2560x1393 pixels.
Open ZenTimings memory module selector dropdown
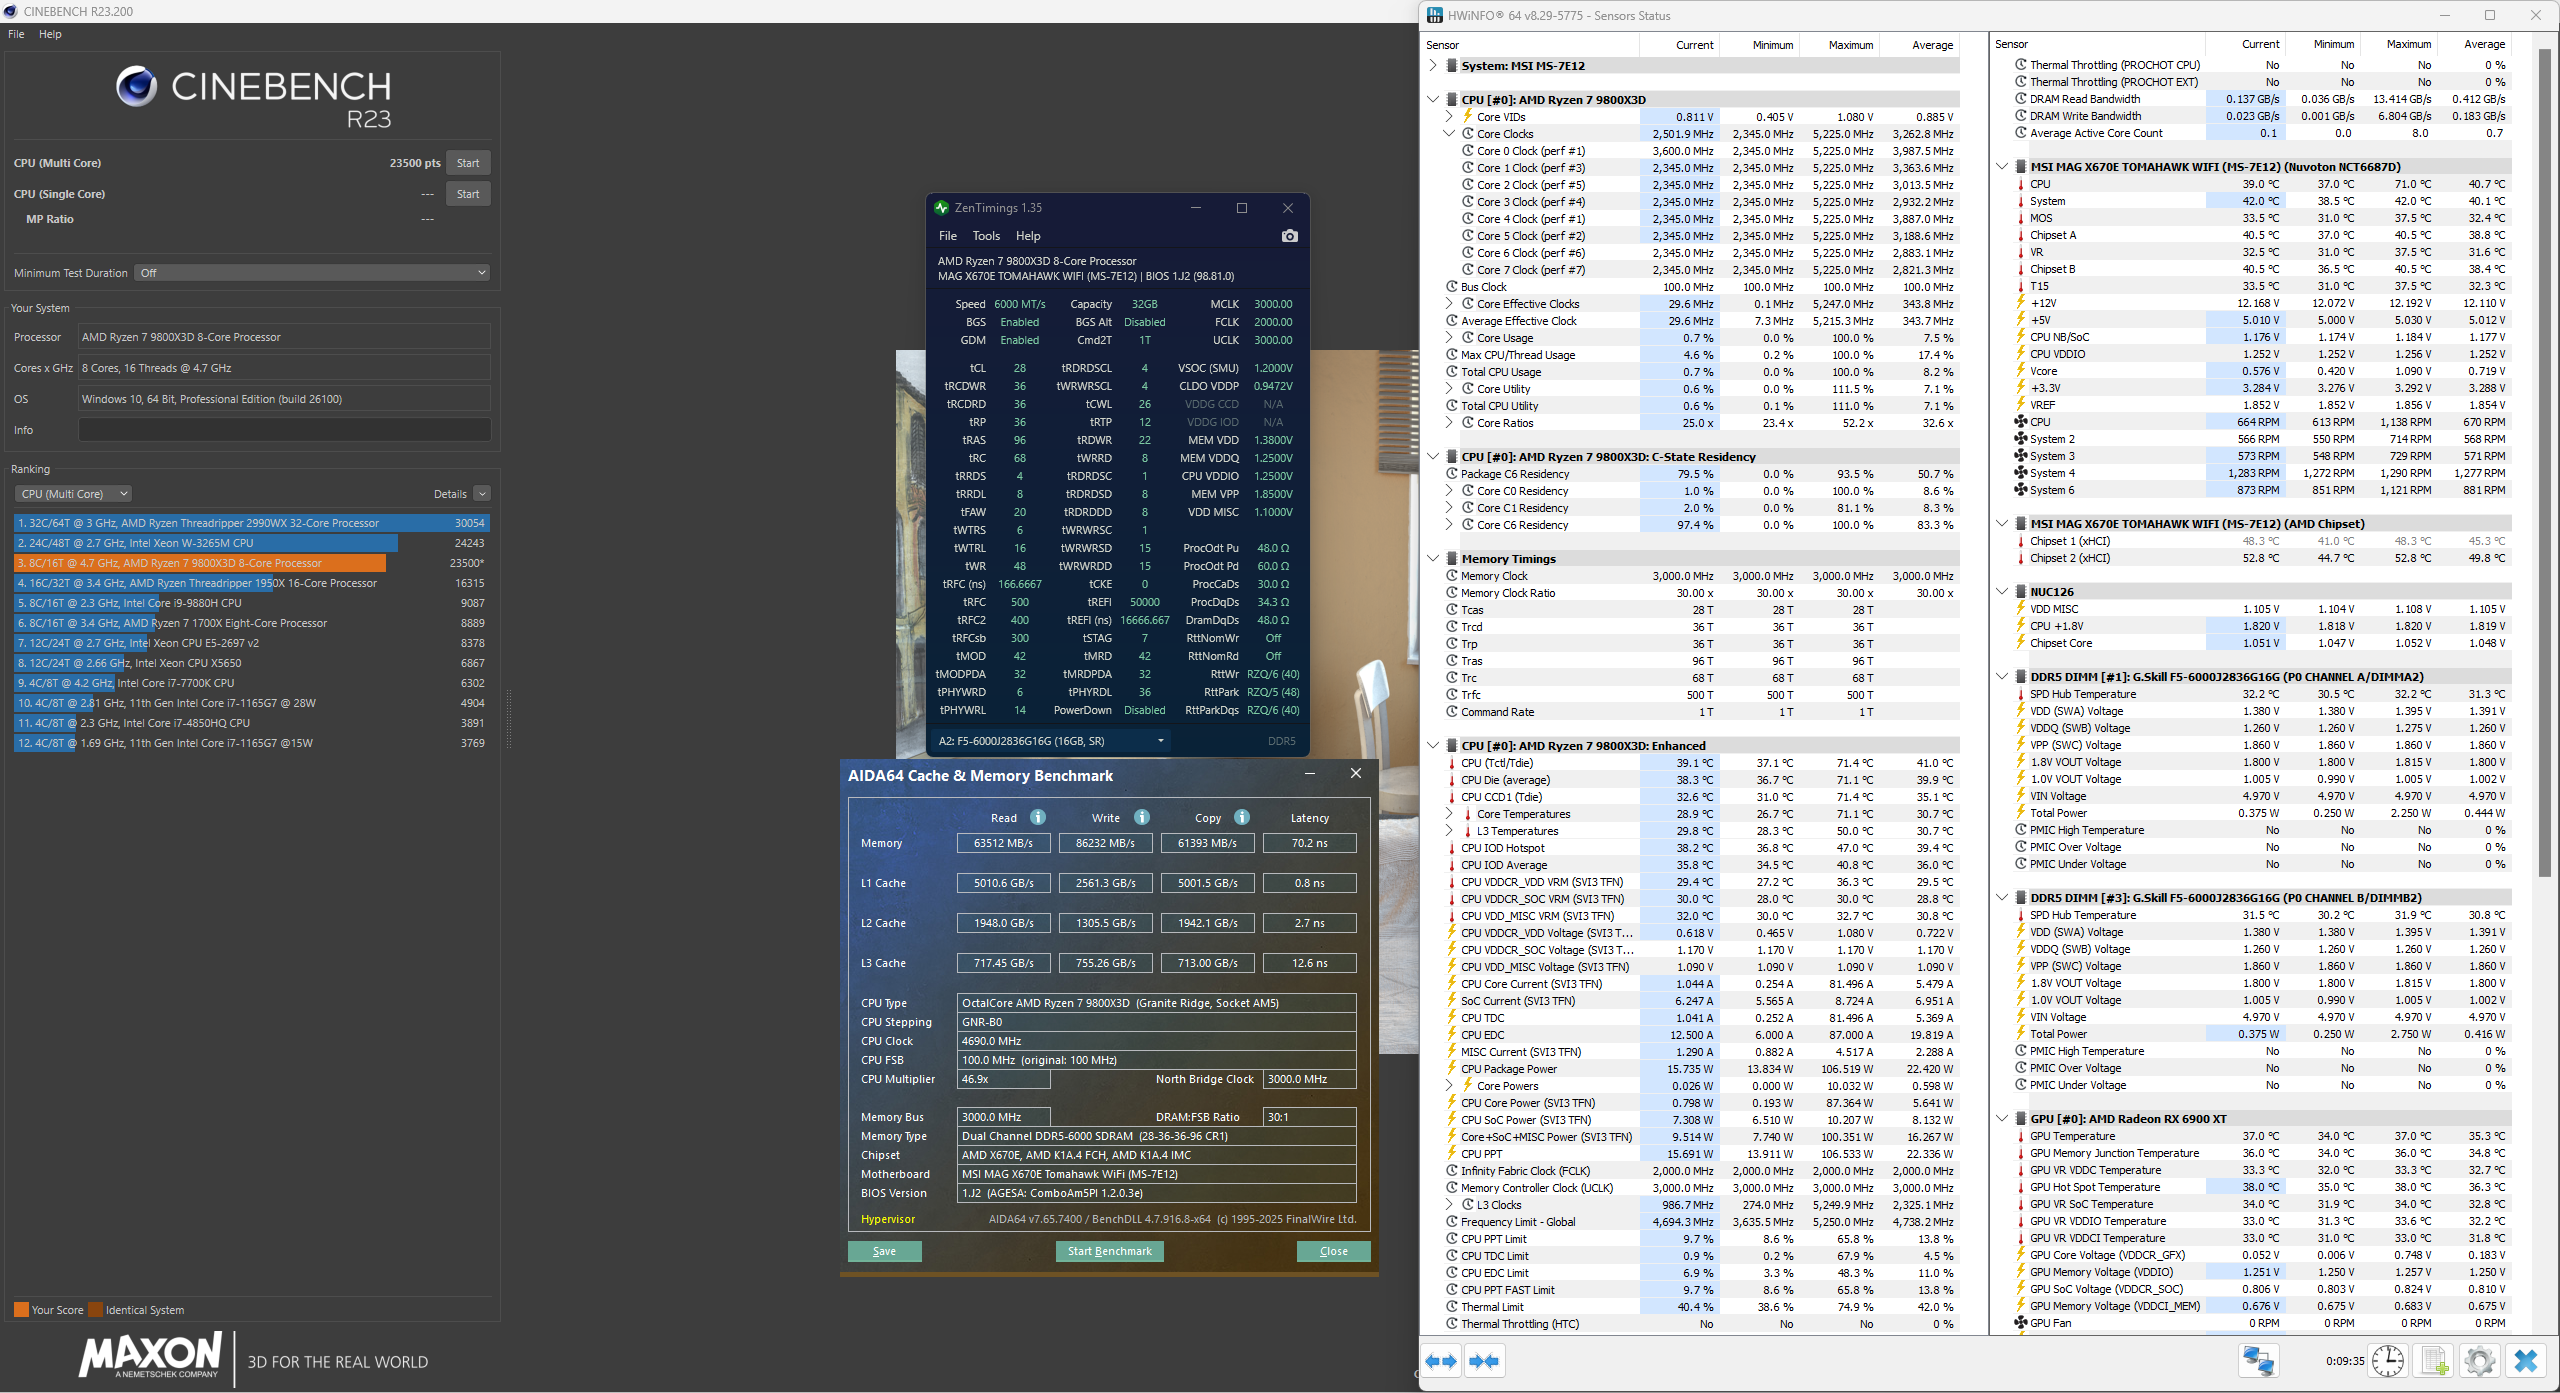tap(1050, 741)
